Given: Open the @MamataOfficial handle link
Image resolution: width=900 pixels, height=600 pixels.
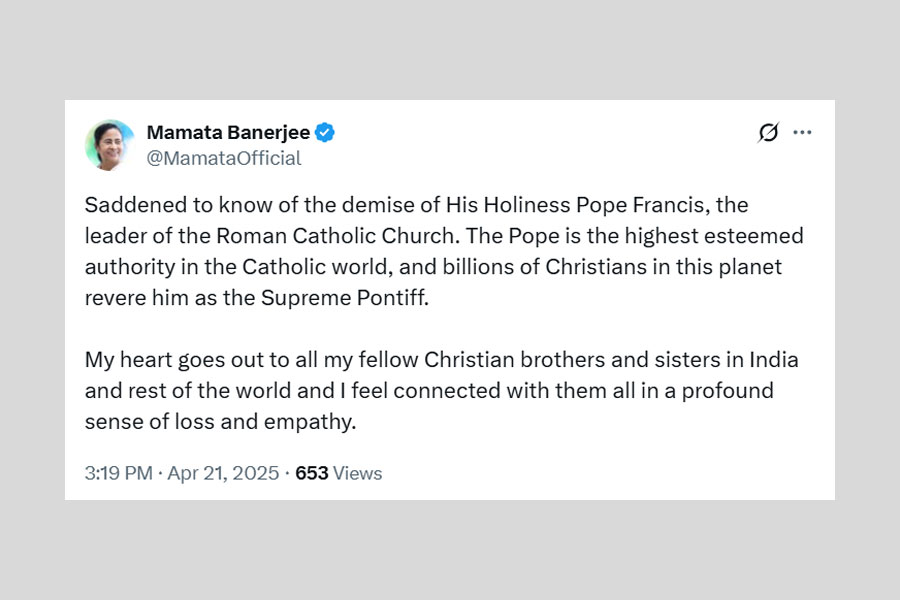Looking at the screenshot, I should click(223, 158).
